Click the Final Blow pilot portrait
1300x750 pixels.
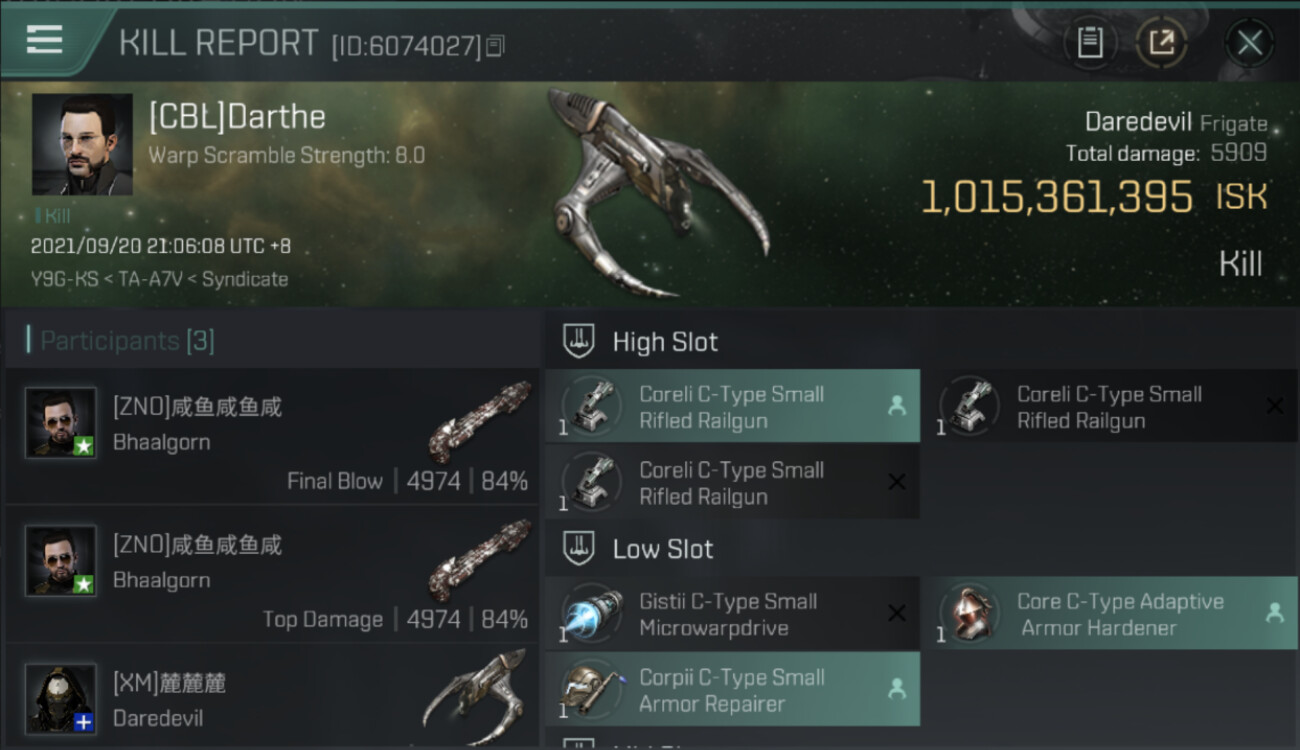pyautogui.click(x=61, y=423)
